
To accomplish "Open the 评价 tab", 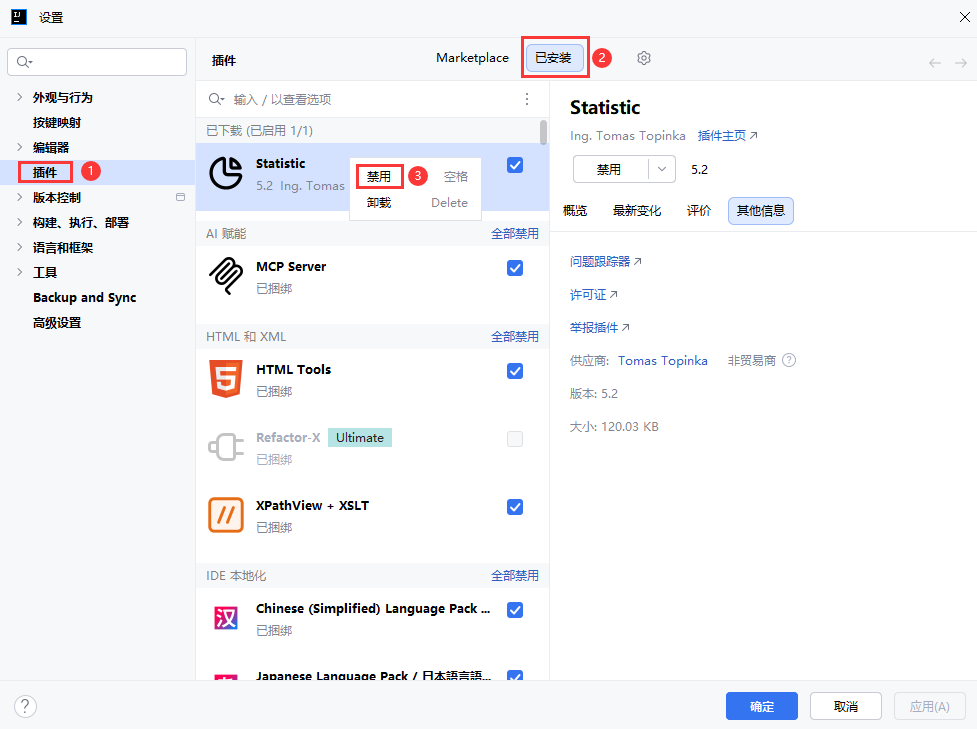I will pyautogui.click(x=699, y=211).
